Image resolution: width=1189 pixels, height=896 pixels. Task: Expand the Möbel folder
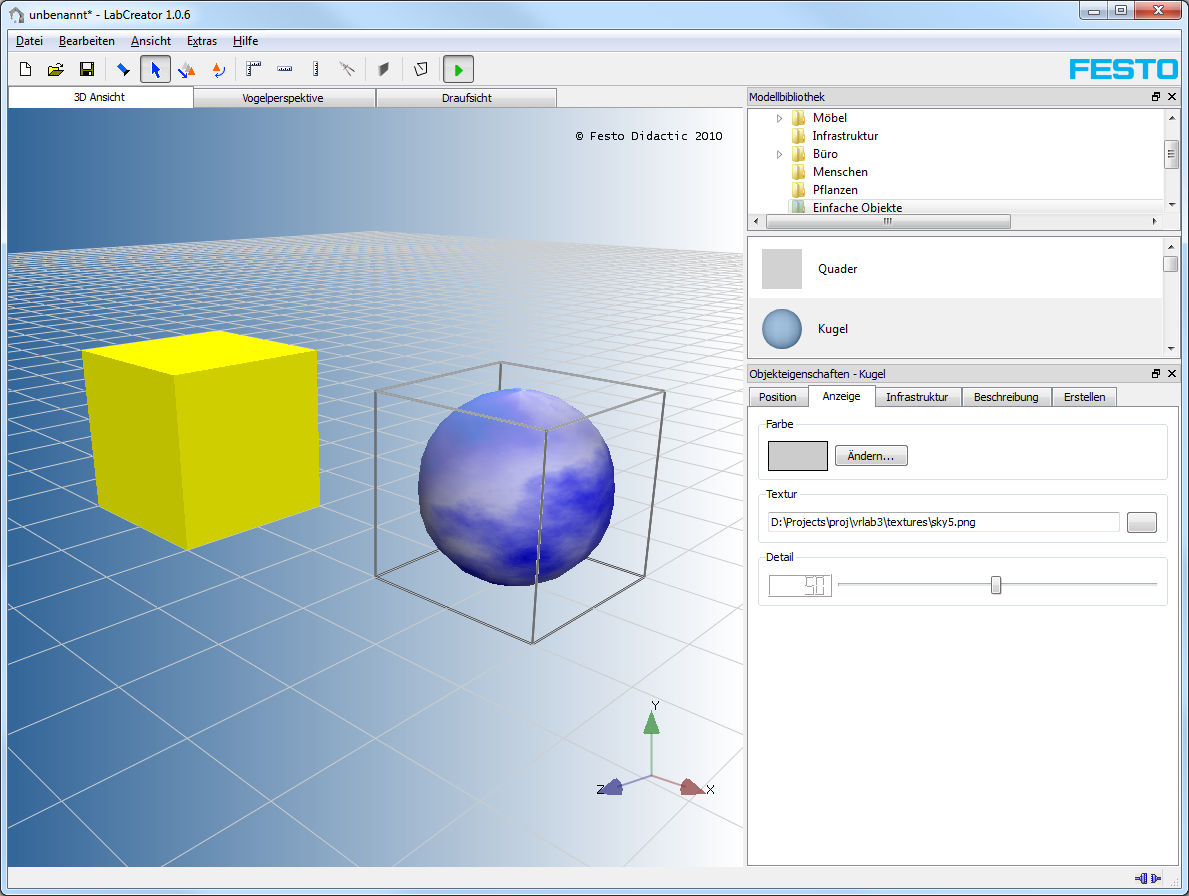pos(780,118)
